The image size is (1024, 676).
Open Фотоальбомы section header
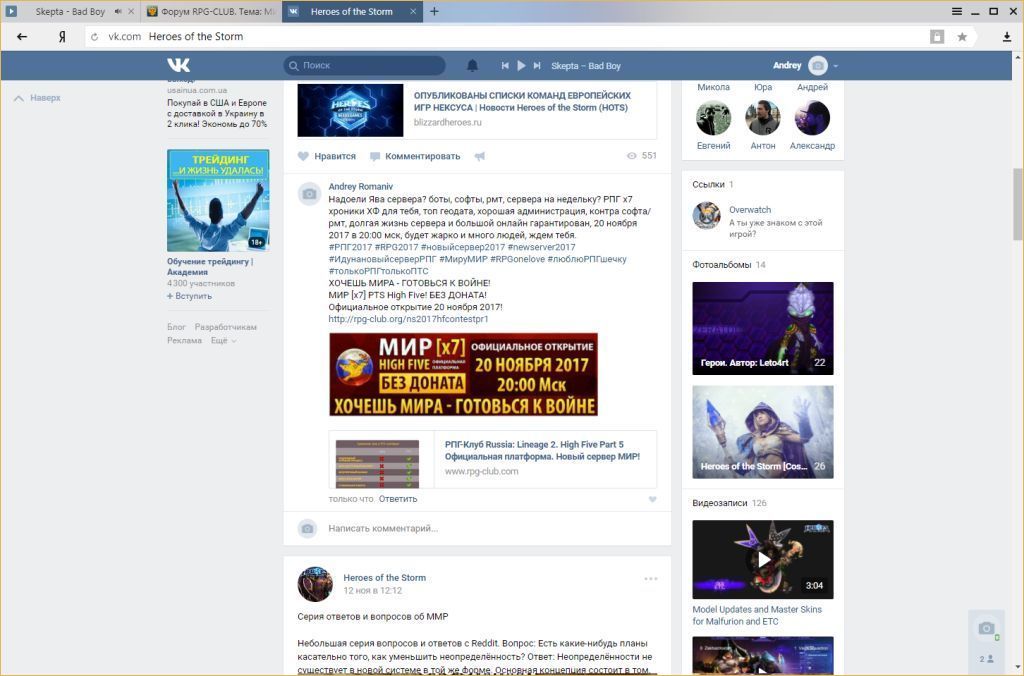(x=722, y=265)
